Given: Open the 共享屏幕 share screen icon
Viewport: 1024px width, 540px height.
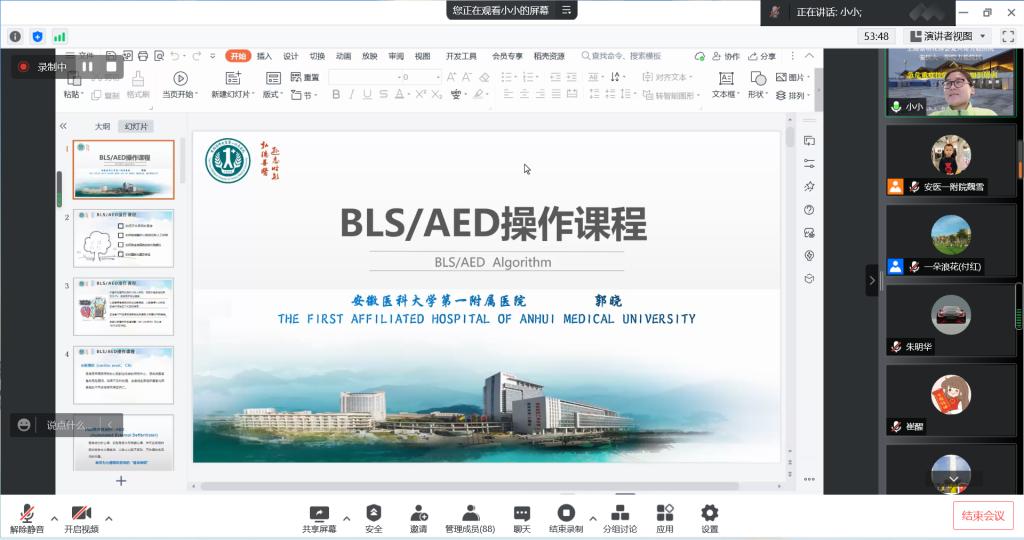Looking at the screenshot, I should click(x=319, y=517).
